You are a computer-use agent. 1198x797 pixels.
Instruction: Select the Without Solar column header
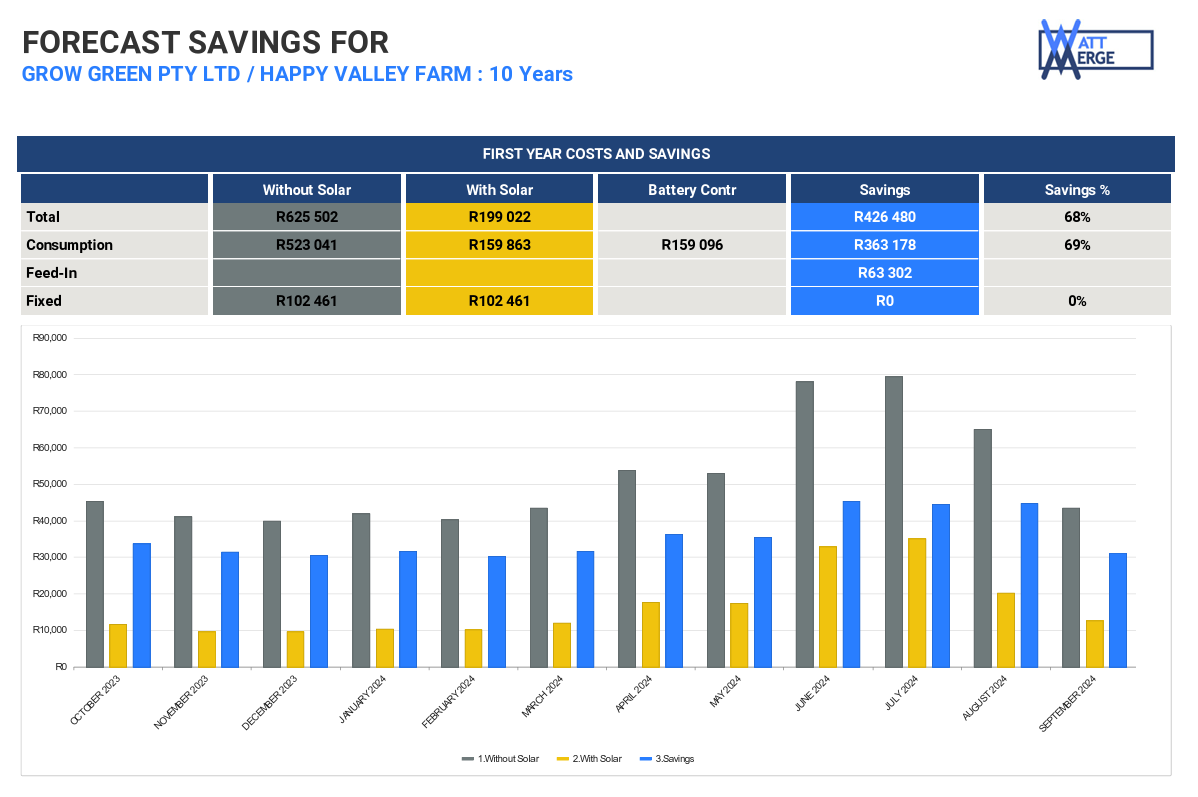[306, 189]
